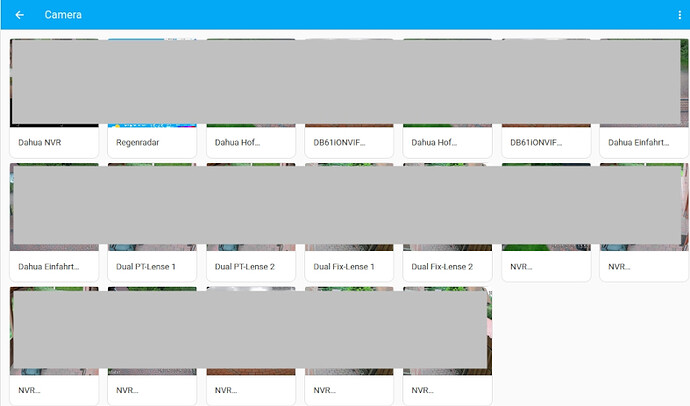Click the Camera page title

[x=63, y=15]
